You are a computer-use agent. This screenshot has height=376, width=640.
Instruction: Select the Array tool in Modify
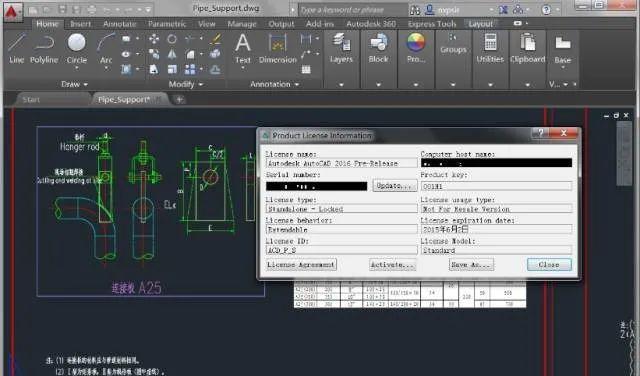[x=190, y=69]
